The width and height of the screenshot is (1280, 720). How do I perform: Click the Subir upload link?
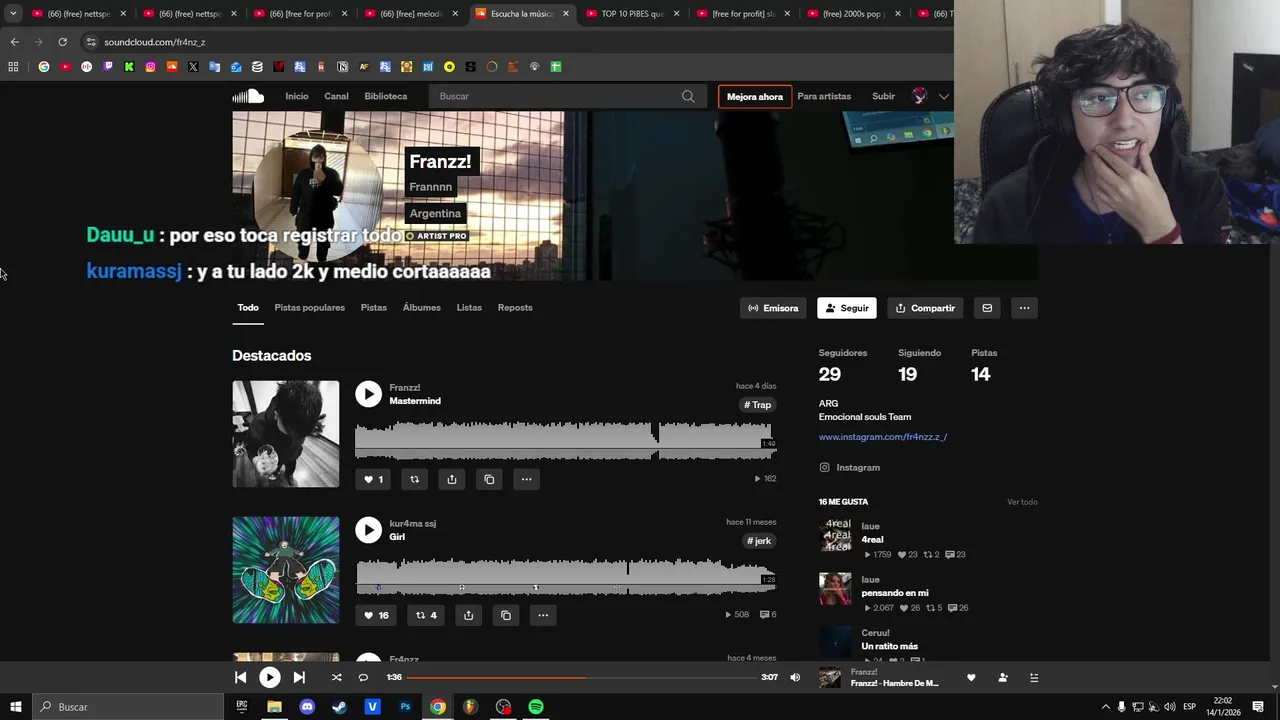[883, 96]
